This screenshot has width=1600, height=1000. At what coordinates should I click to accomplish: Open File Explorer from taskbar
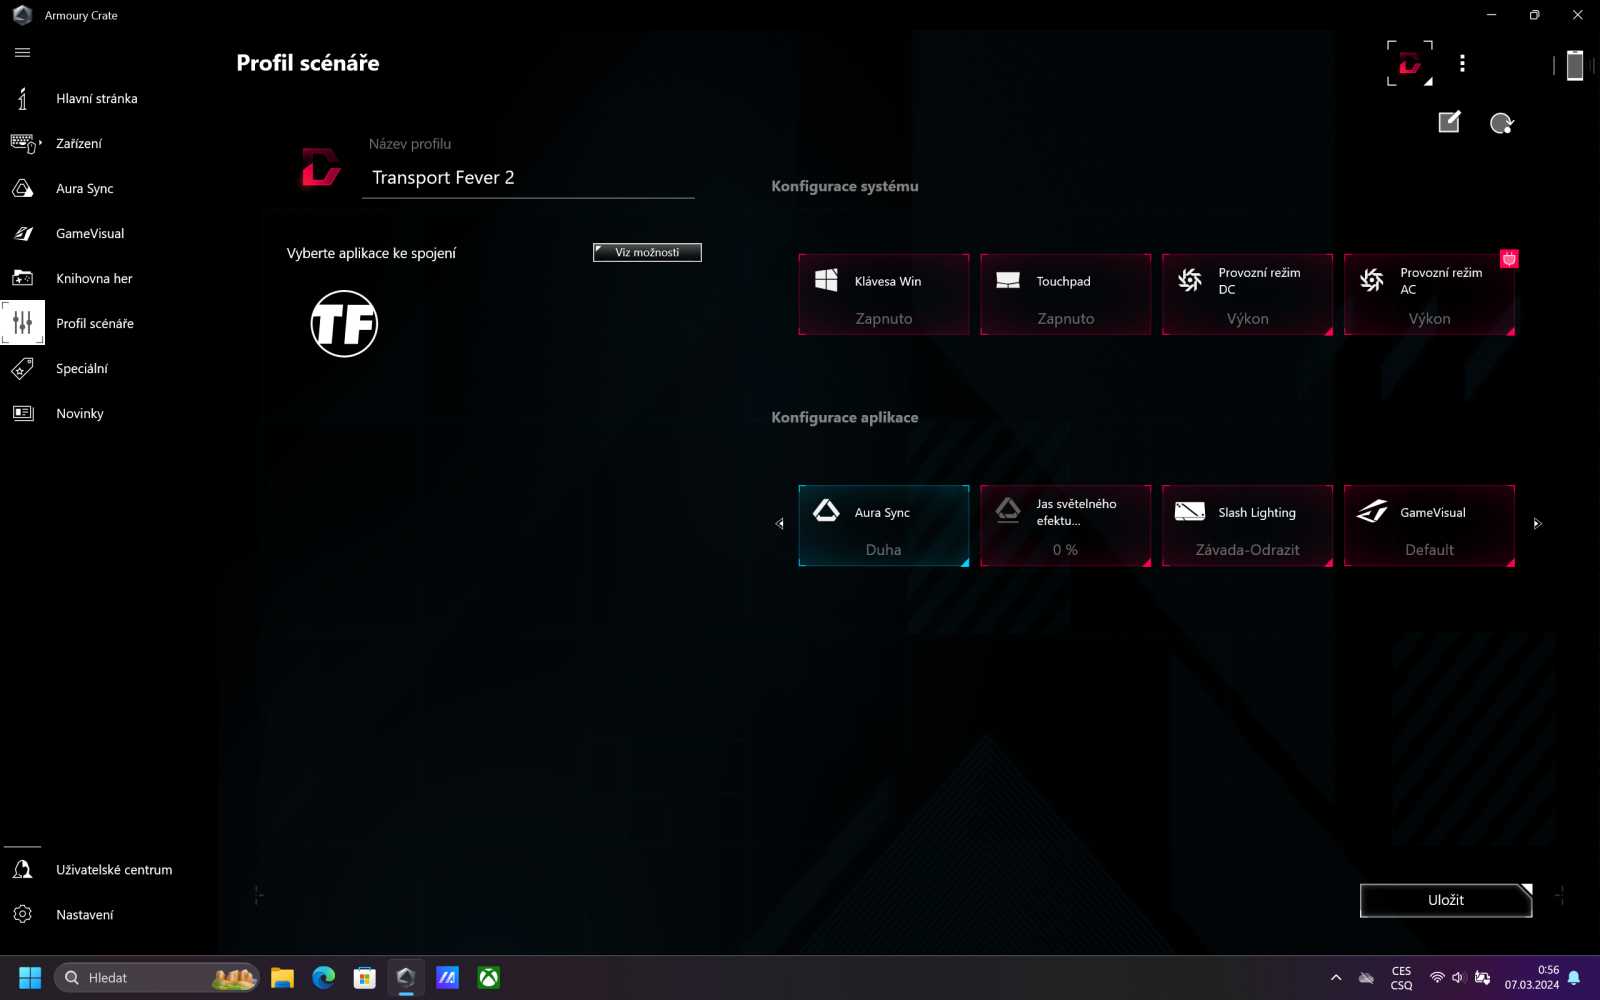282,978
